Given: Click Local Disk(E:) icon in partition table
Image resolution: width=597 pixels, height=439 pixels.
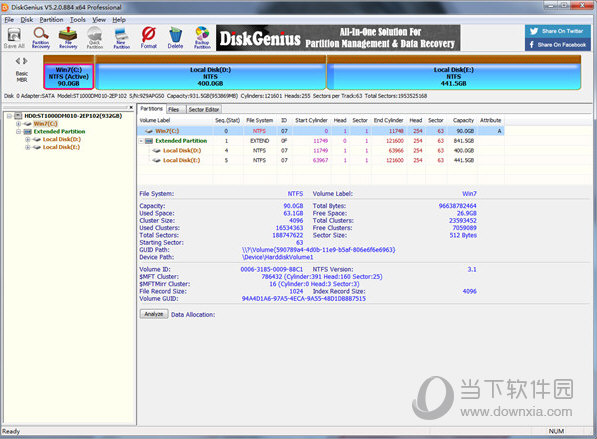Looking at the screenshot, I should point(156,160).
